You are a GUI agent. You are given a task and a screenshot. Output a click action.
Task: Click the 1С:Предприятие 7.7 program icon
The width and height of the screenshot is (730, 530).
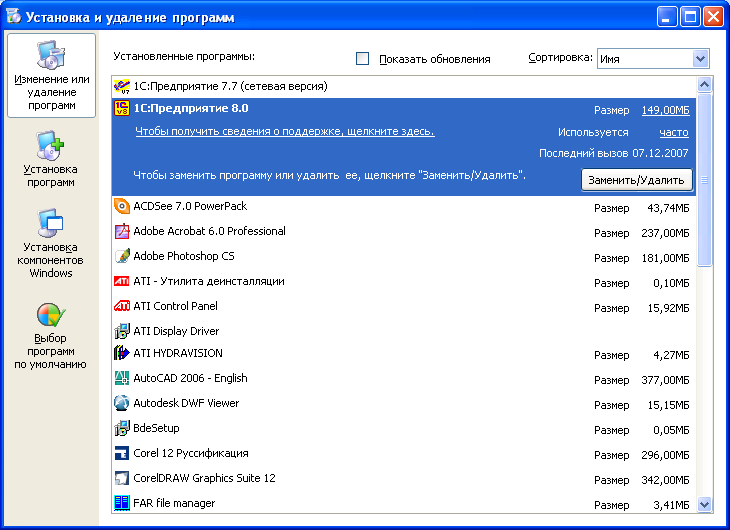pos(122,86)
